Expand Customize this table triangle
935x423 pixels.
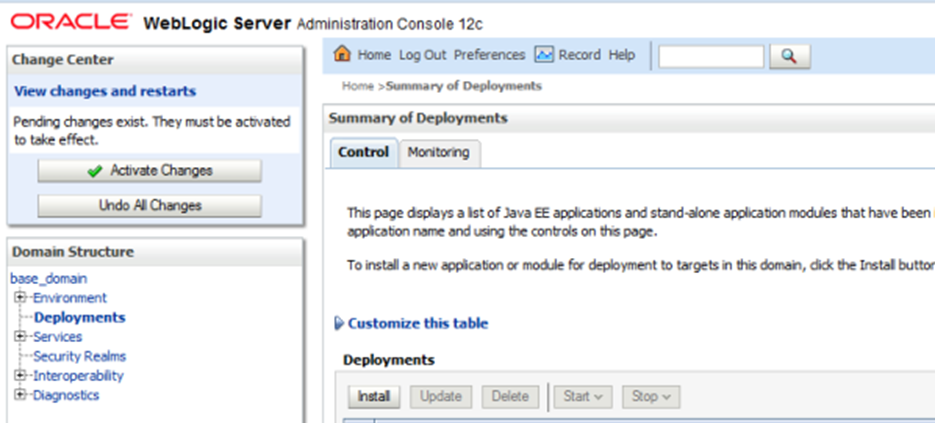pyautogui.click(x=339, y=323)
